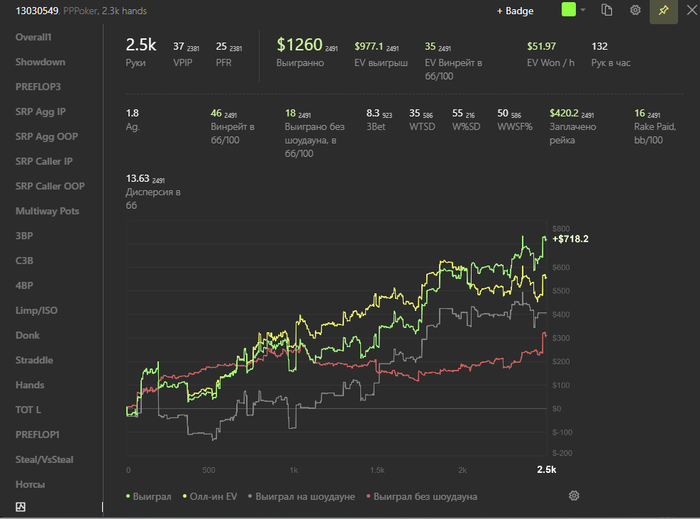Click image icon at sidebar bottom
The height and width of the screenshot is (519, 700).
tap(21, 507)
